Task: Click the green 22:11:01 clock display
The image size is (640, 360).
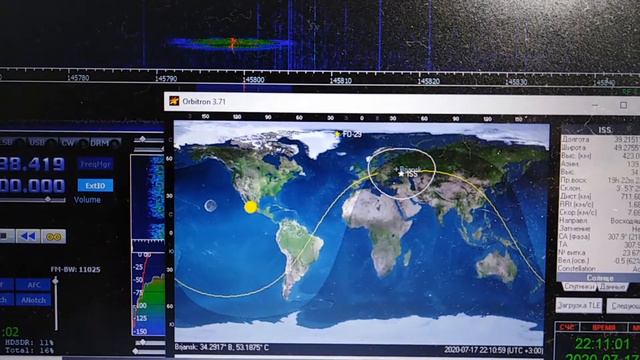Action: tap(602, 344)
